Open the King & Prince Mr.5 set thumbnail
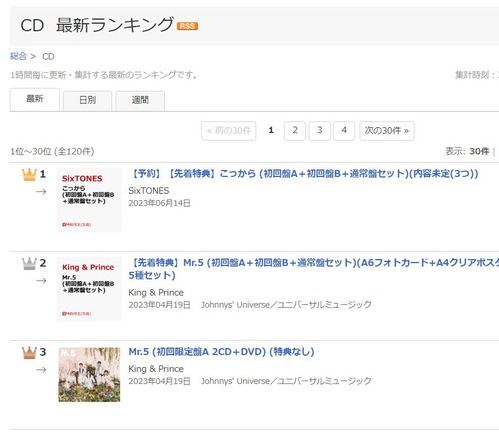Image resolution: width=499 pixels, height=432 pixels. 89,289
